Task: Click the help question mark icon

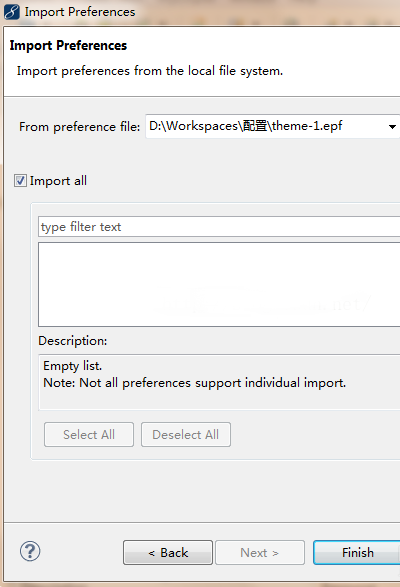Action: (30, 551)
